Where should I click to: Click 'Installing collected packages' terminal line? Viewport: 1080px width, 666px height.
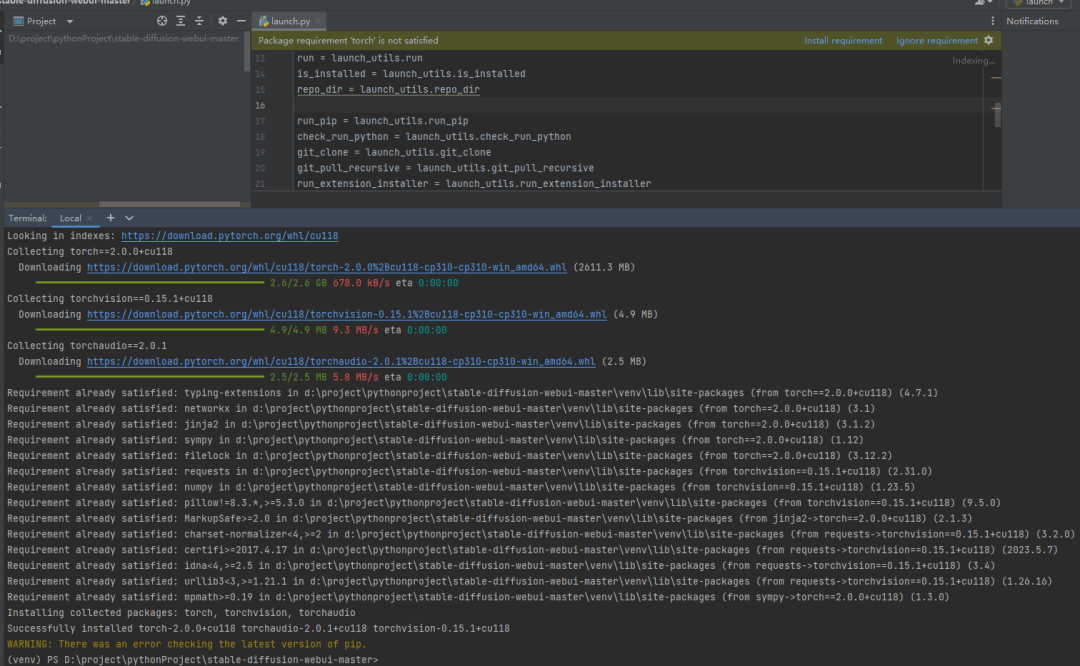181,613
